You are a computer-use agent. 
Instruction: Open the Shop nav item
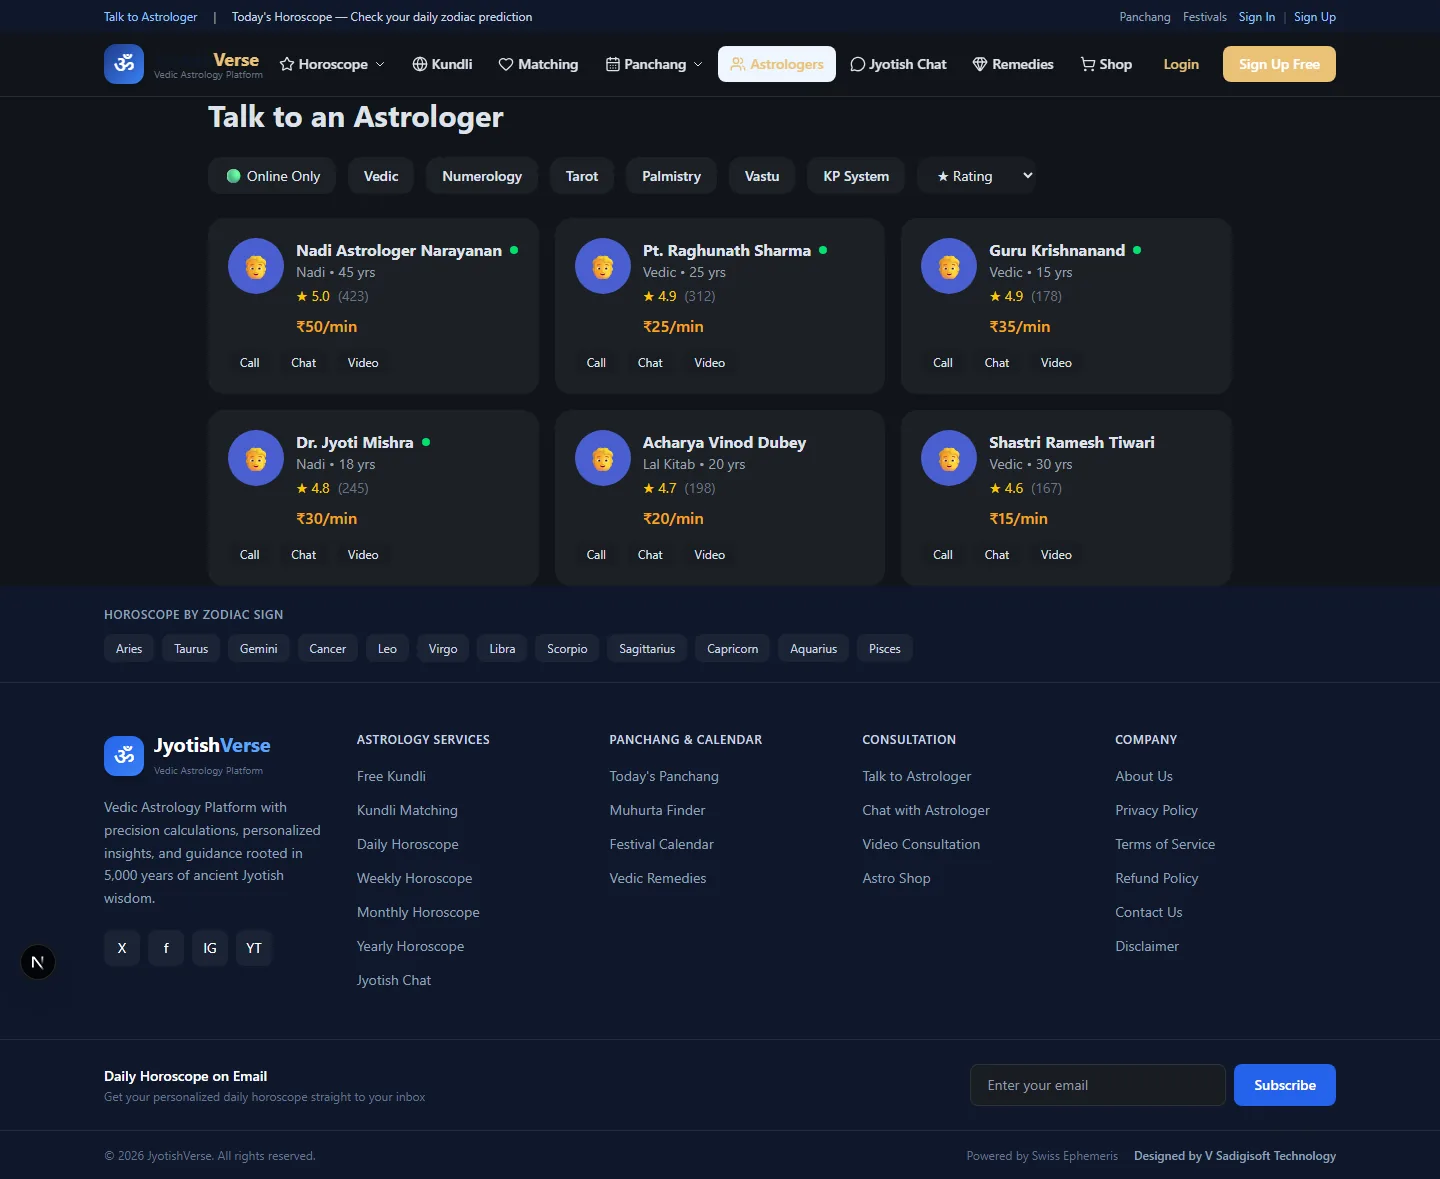1106,64
